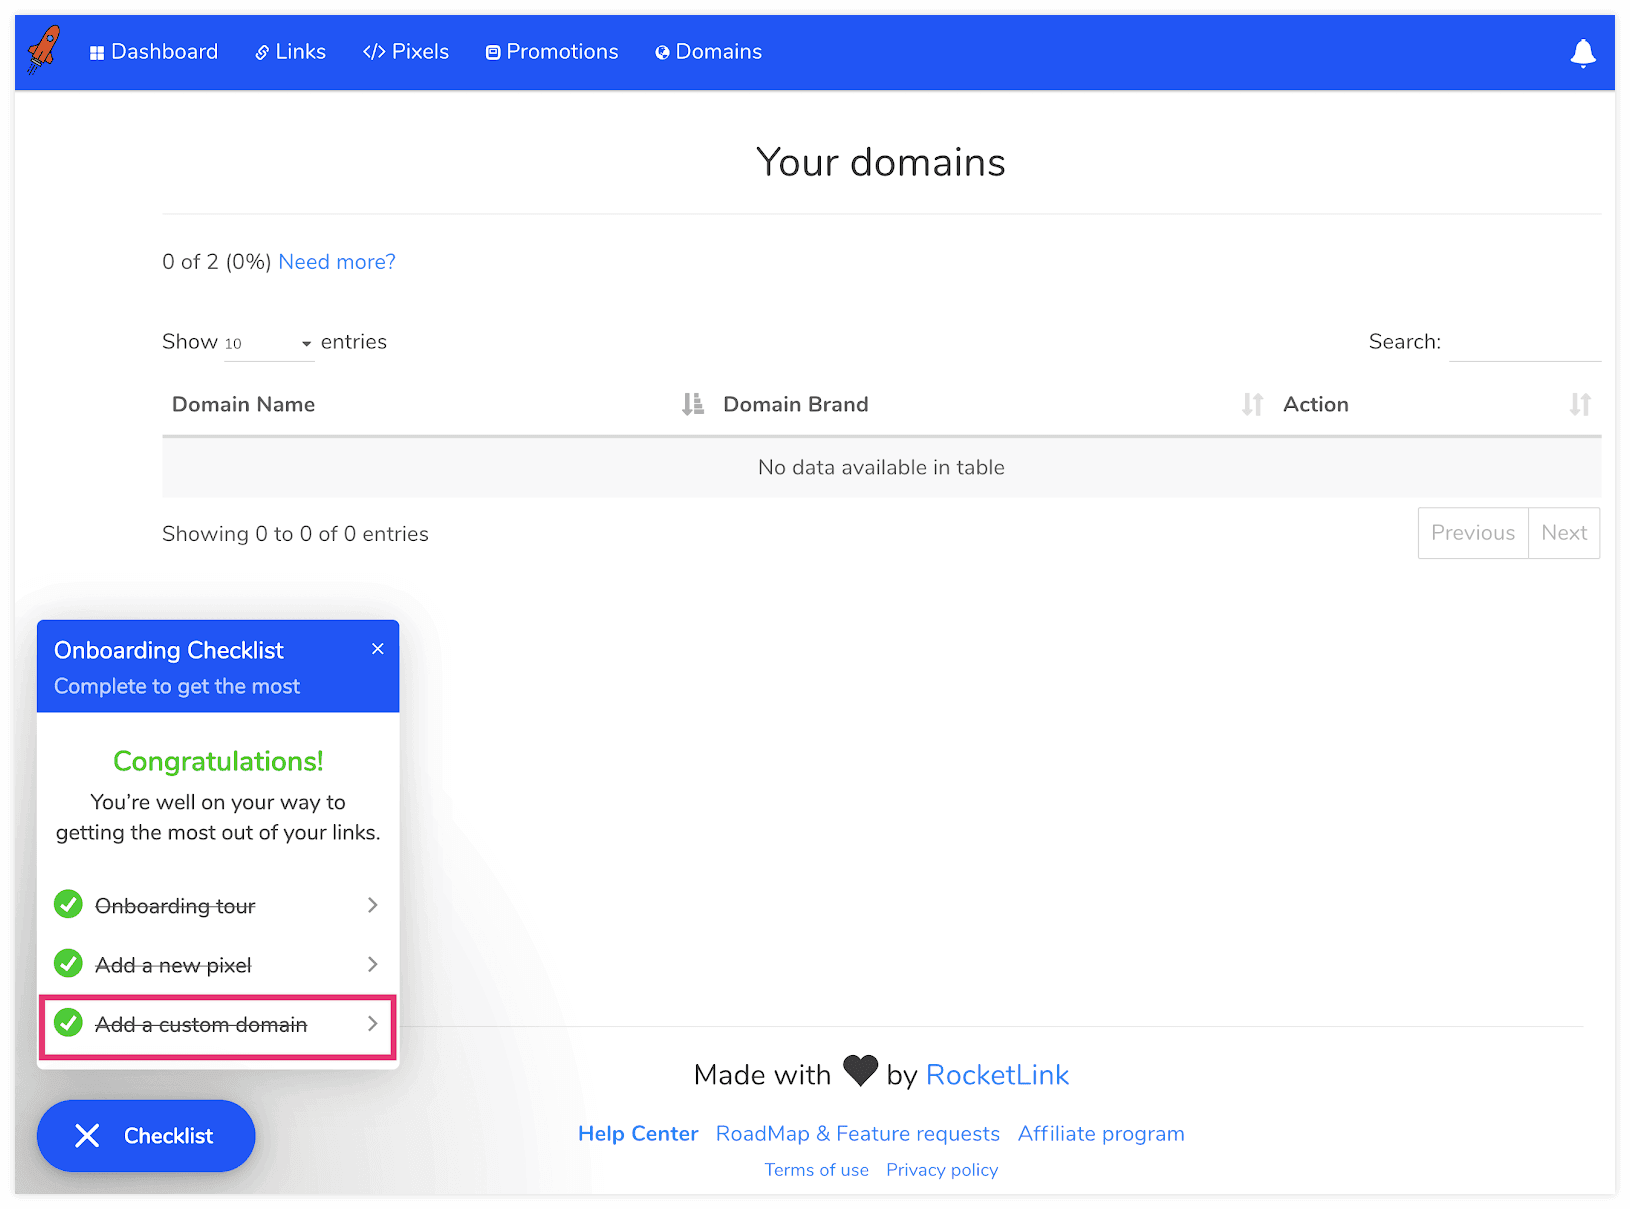
Task: Open the Dashboard menu item
Action: 154,52
